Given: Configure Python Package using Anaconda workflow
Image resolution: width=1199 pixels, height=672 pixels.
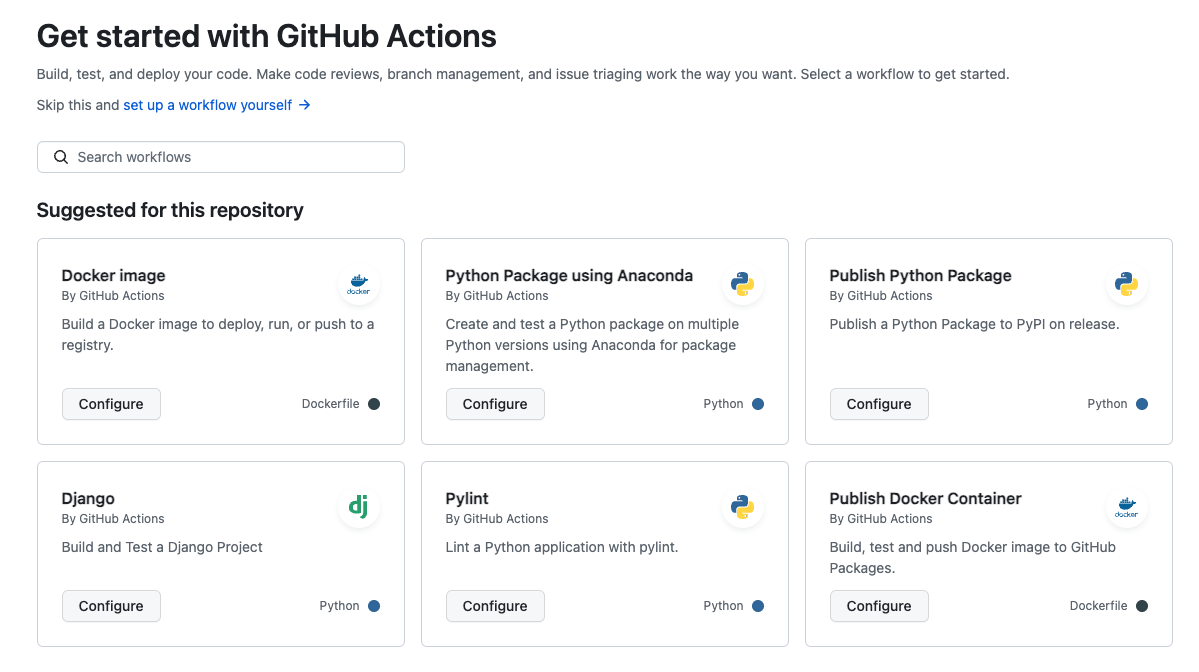Looking at the screenshot, I should point(495,404).
